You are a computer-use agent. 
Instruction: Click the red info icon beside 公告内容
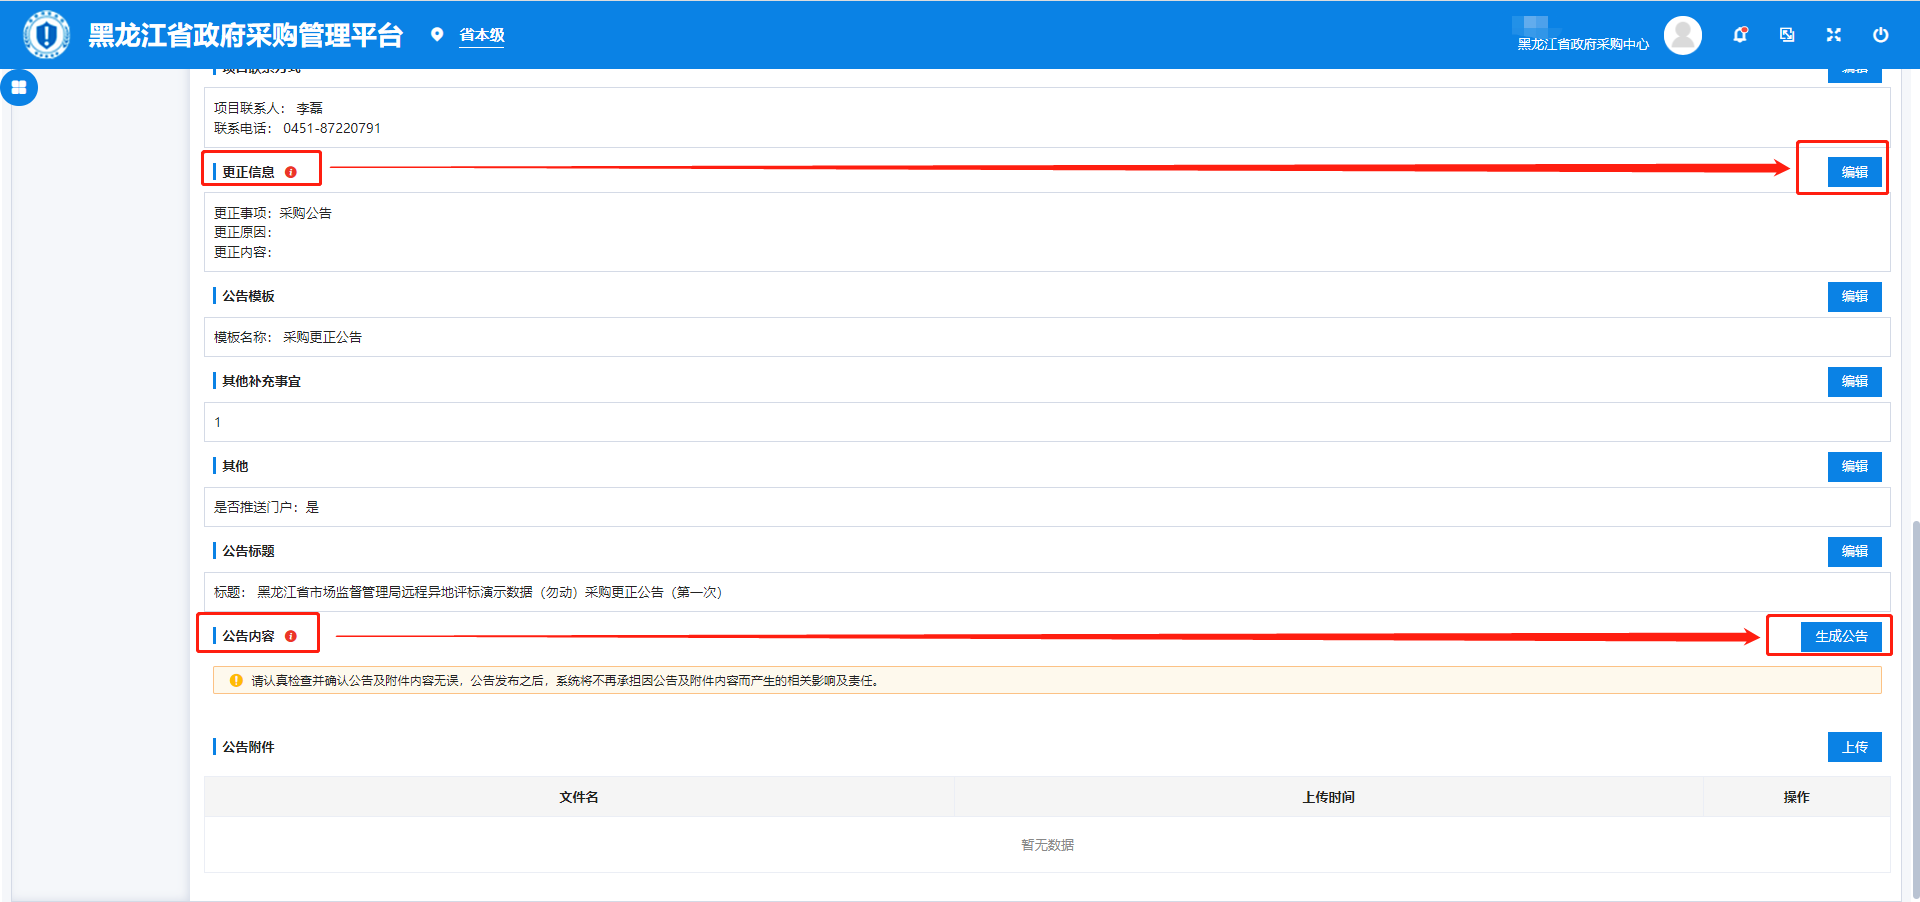coord(291,636)
